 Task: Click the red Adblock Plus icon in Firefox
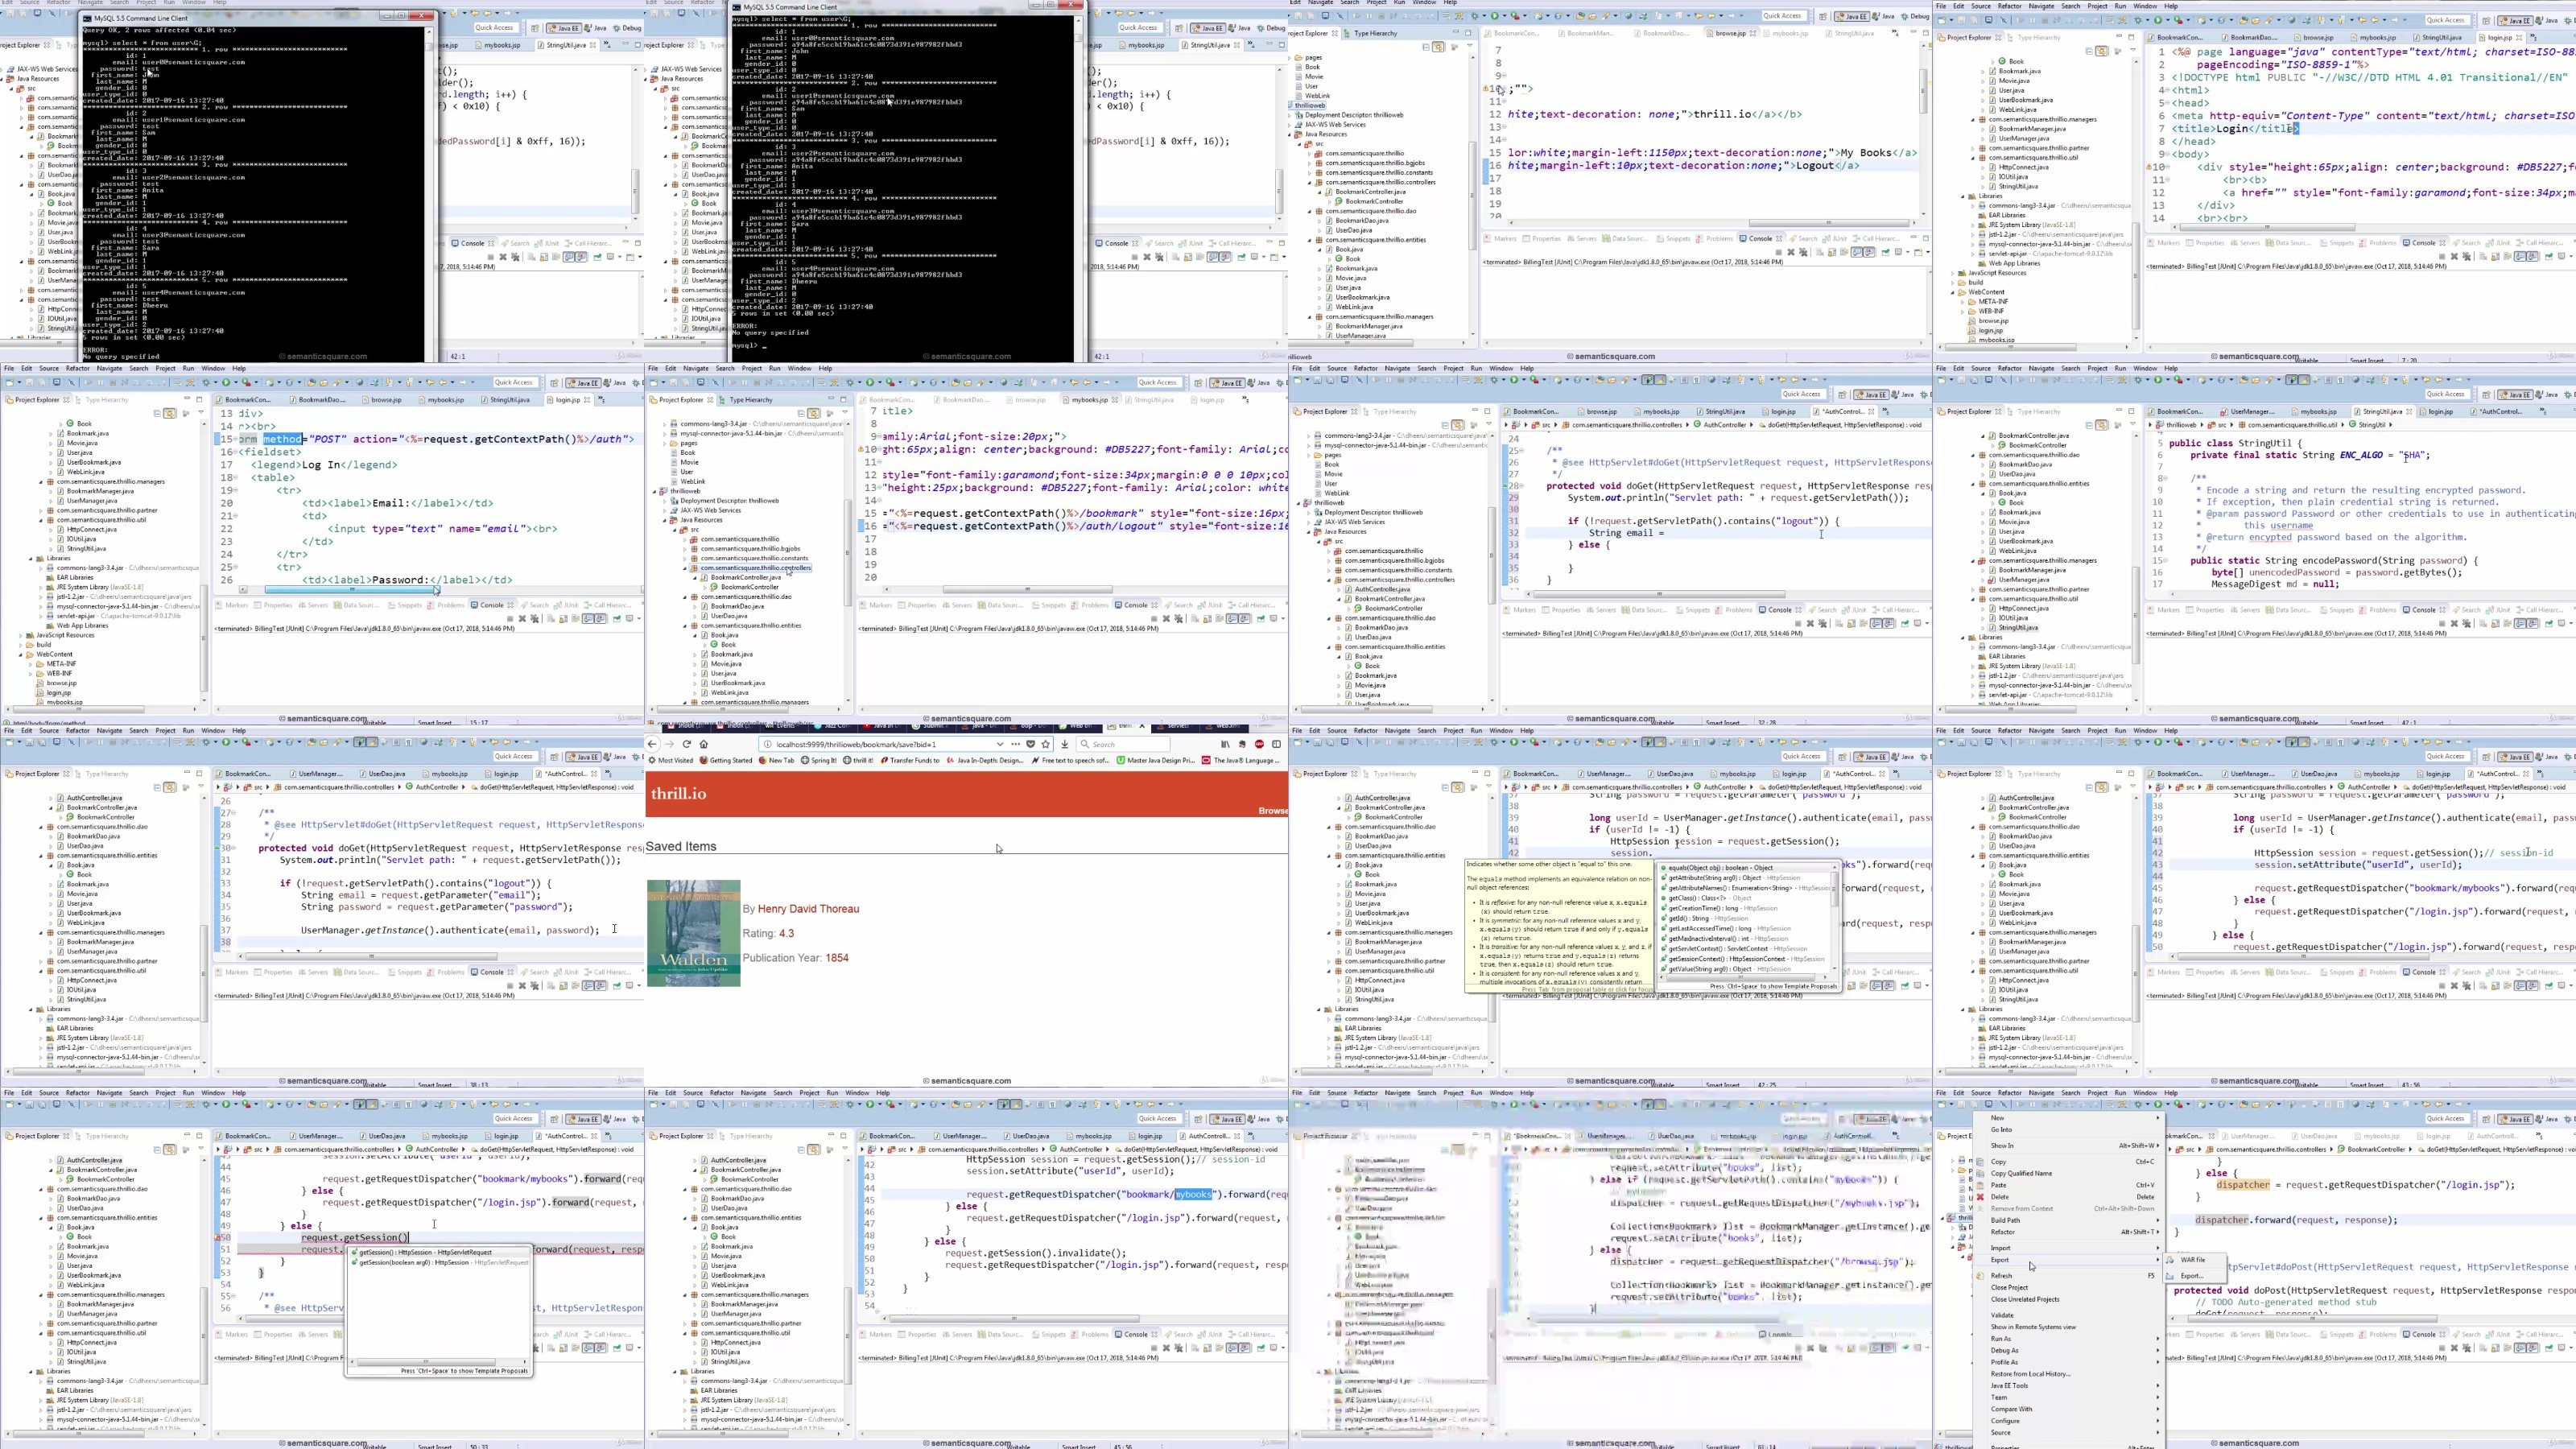pyautogui.click(x=1260, y=744)
